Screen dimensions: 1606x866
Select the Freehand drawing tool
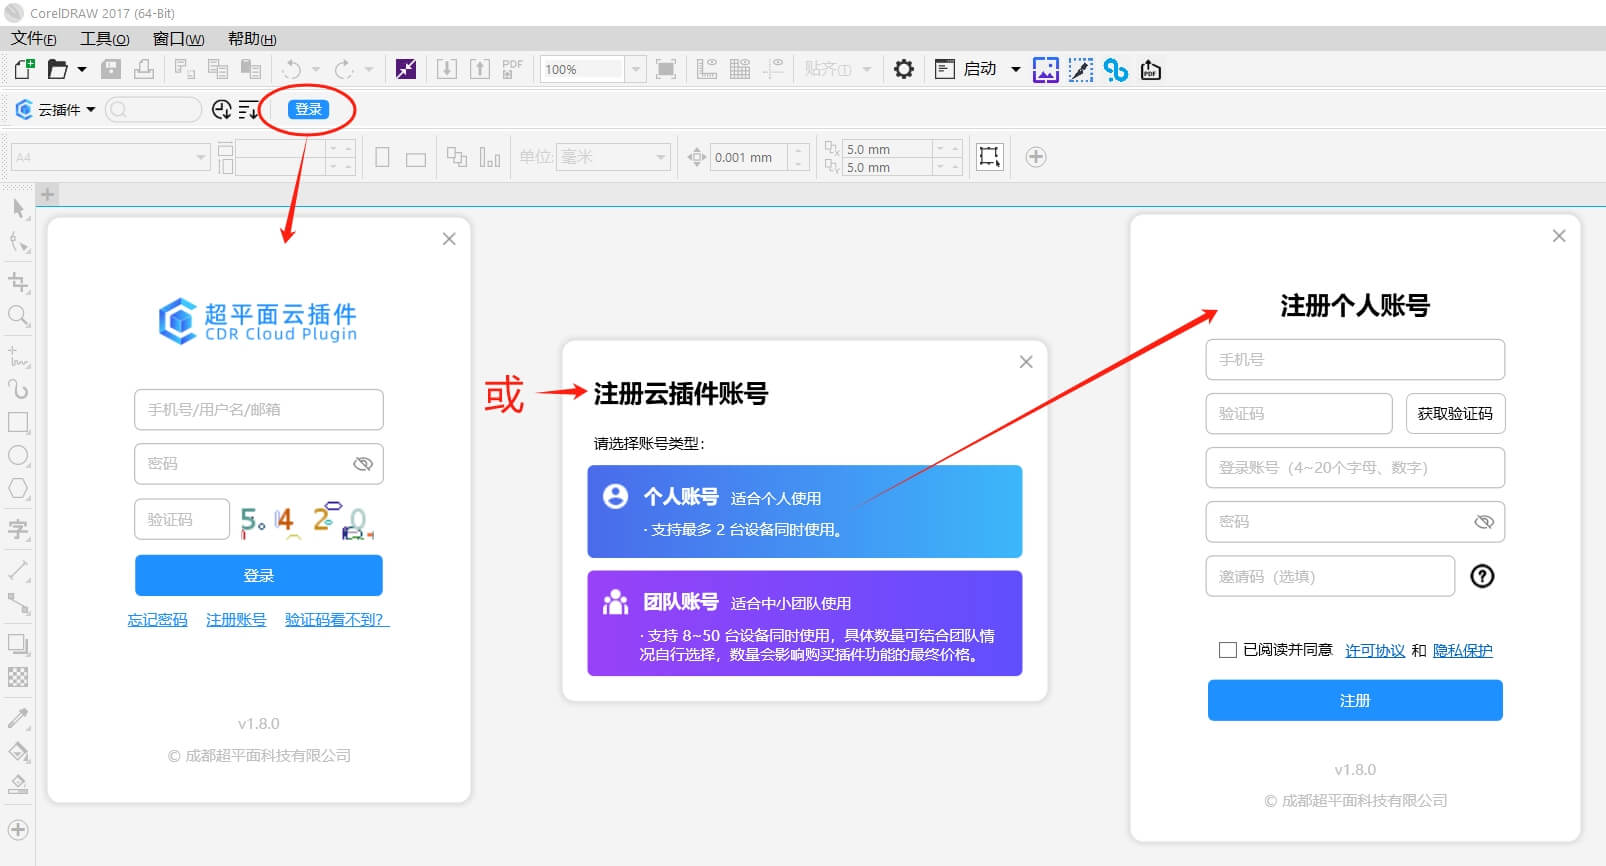[18, 356]
